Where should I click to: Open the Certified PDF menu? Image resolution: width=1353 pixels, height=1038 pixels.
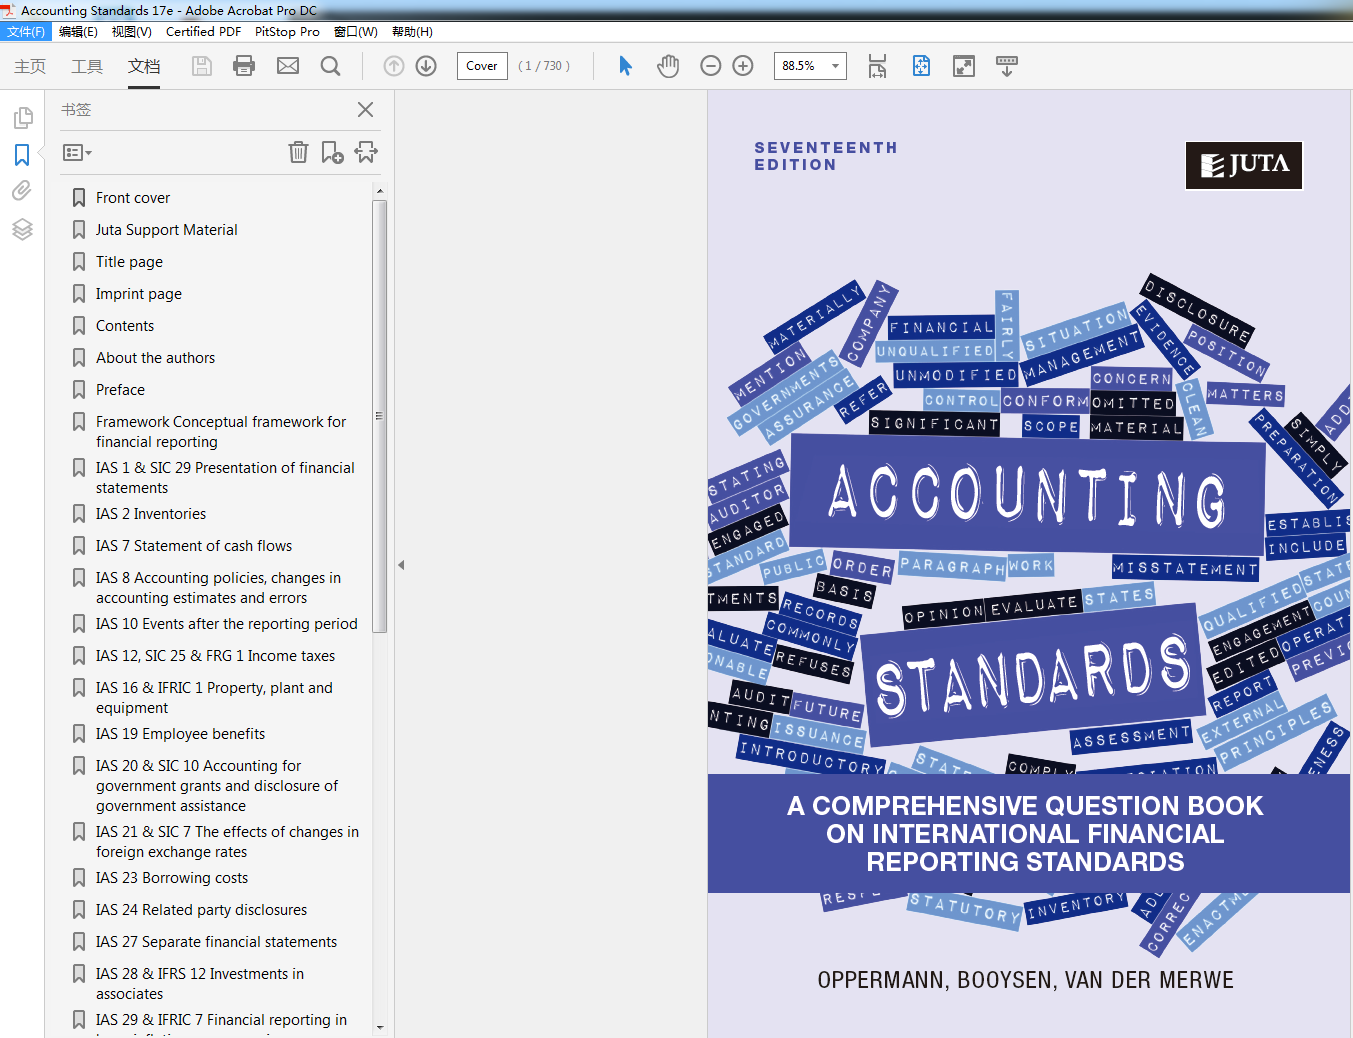tap(203, 32)
